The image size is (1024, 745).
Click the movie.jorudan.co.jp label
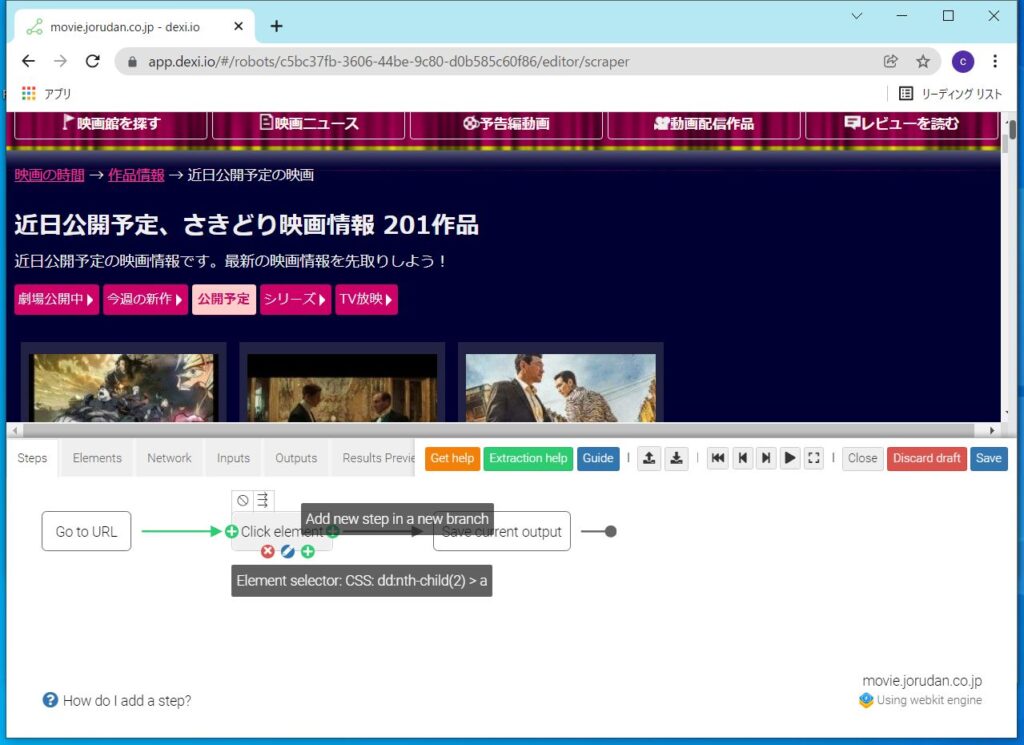922,680
